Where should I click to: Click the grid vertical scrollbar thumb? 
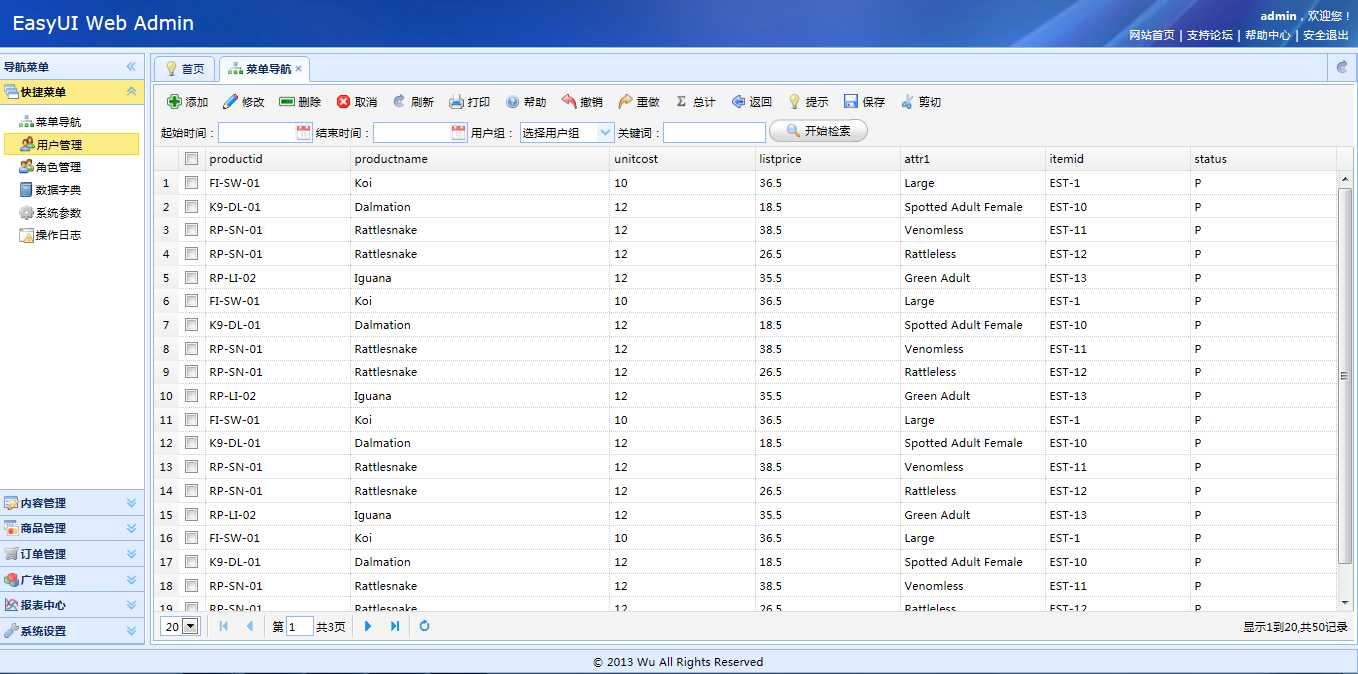1344,375
